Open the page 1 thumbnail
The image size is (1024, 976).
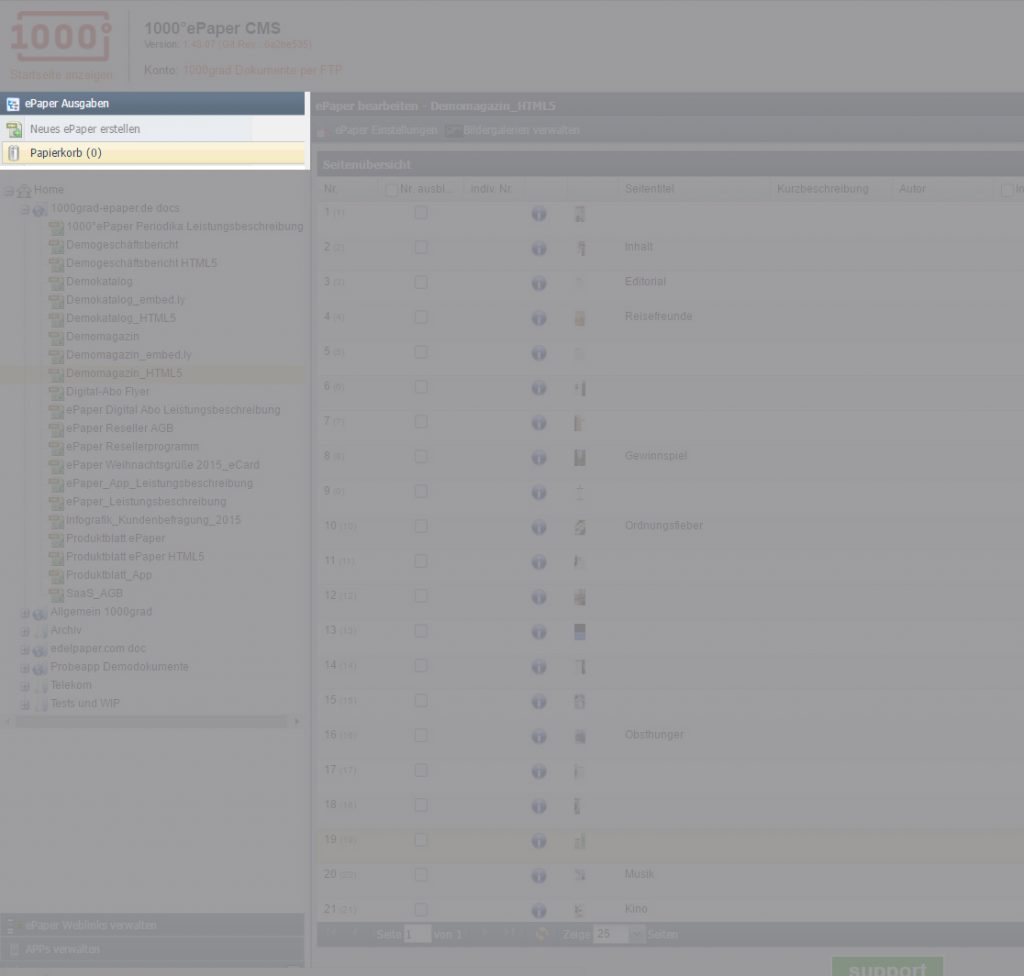pyautogui.click(x=579, y=214)
